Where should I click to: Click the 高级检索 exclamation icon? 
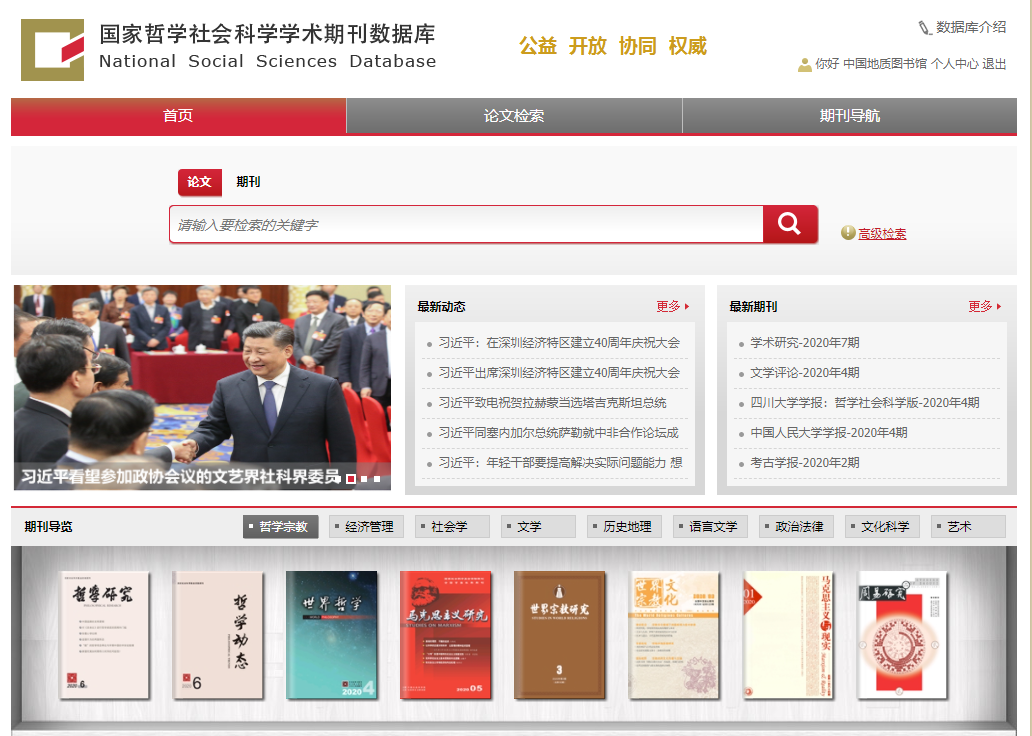point(848,233)
